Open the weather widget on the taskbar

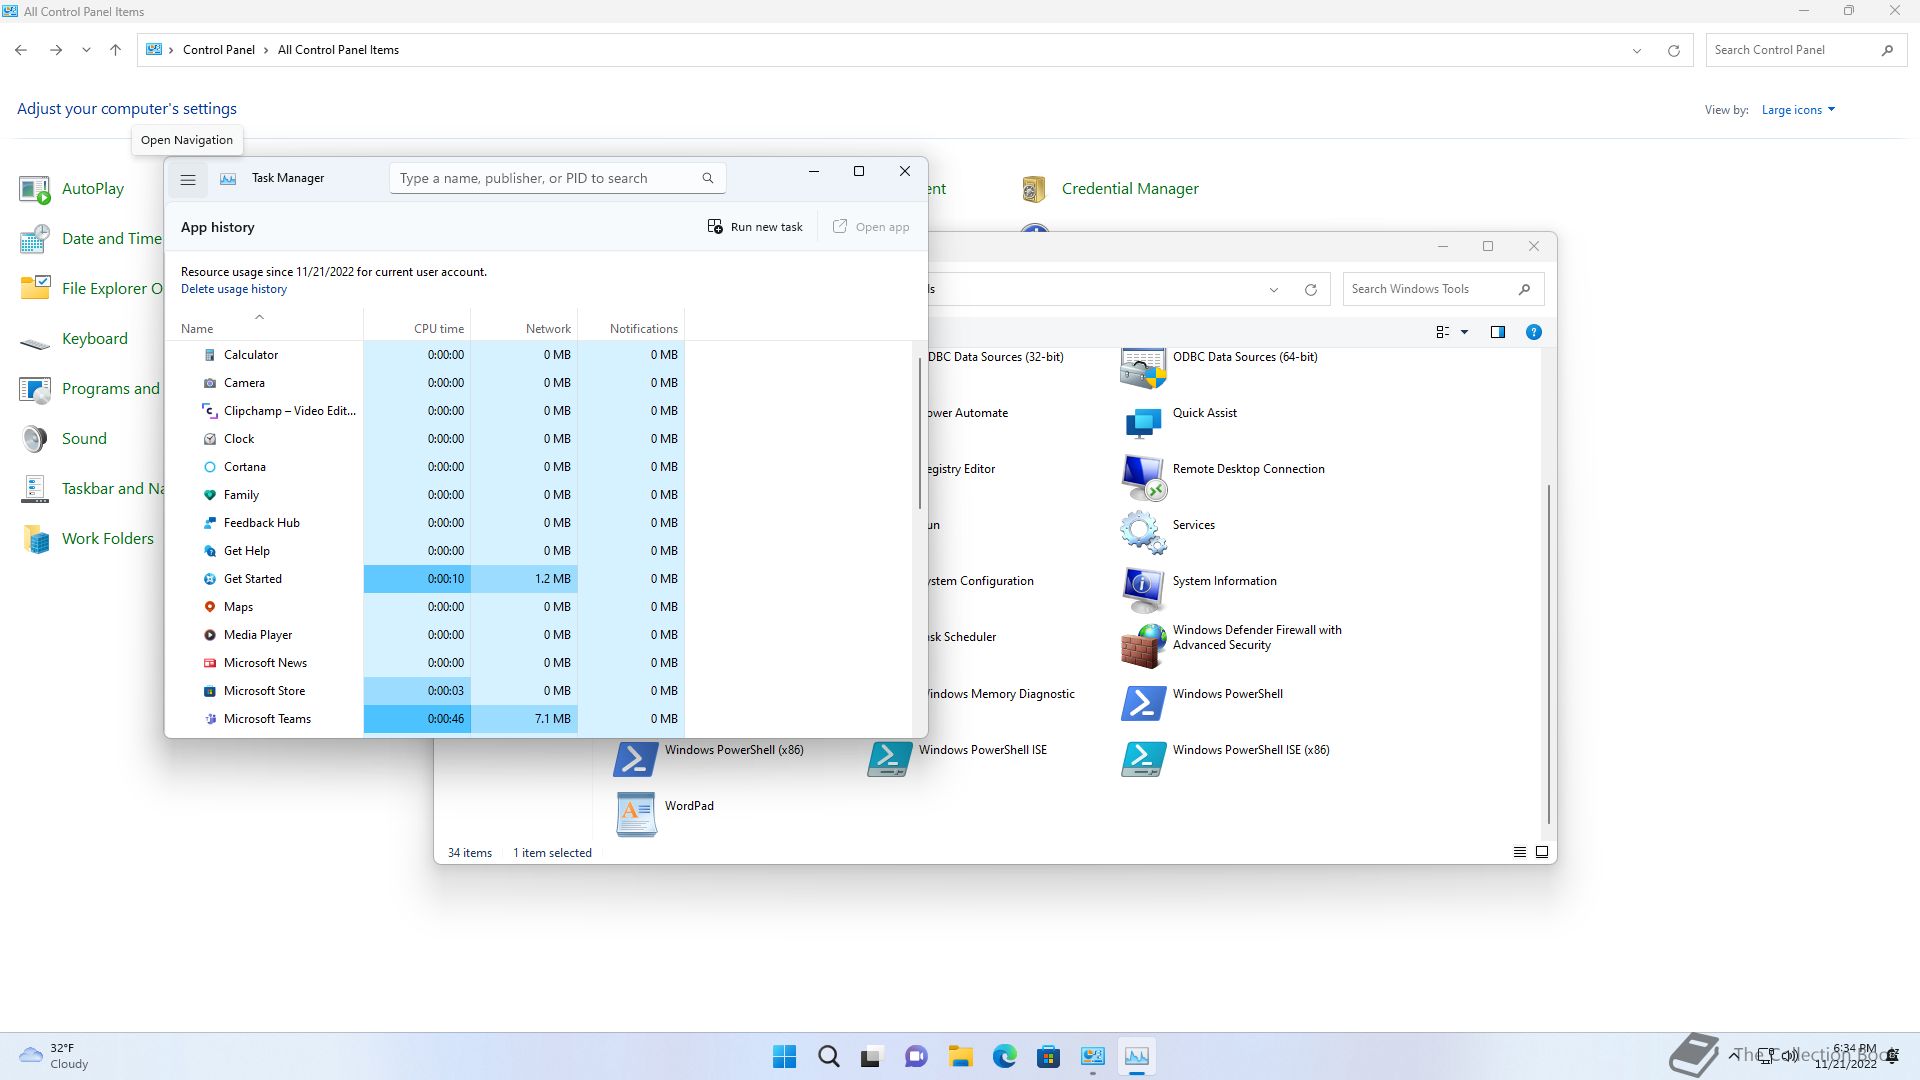[56, 1056]
